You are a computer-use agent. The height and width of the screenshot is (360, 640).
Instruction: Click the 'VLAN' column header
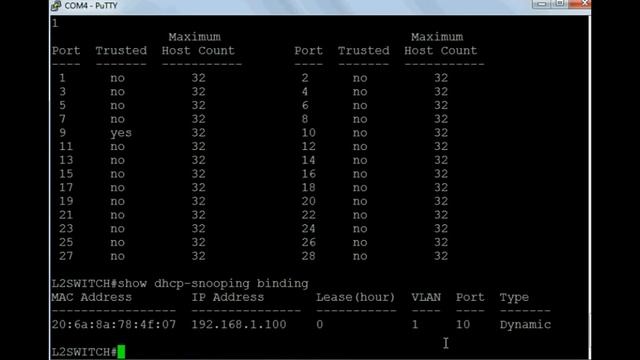[426, 297]
